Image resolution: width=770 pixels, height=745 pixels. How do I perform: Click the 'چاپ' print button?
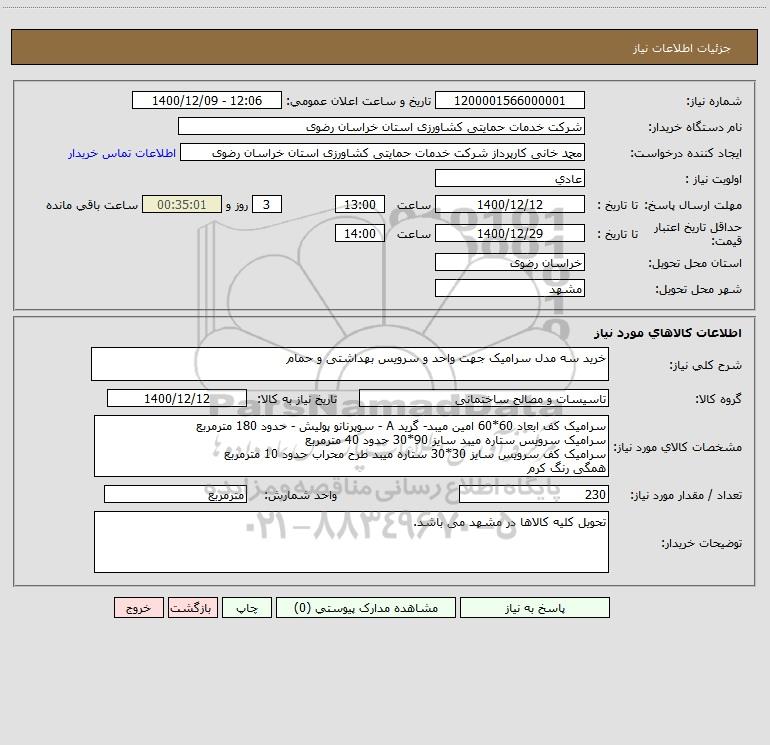247,607
